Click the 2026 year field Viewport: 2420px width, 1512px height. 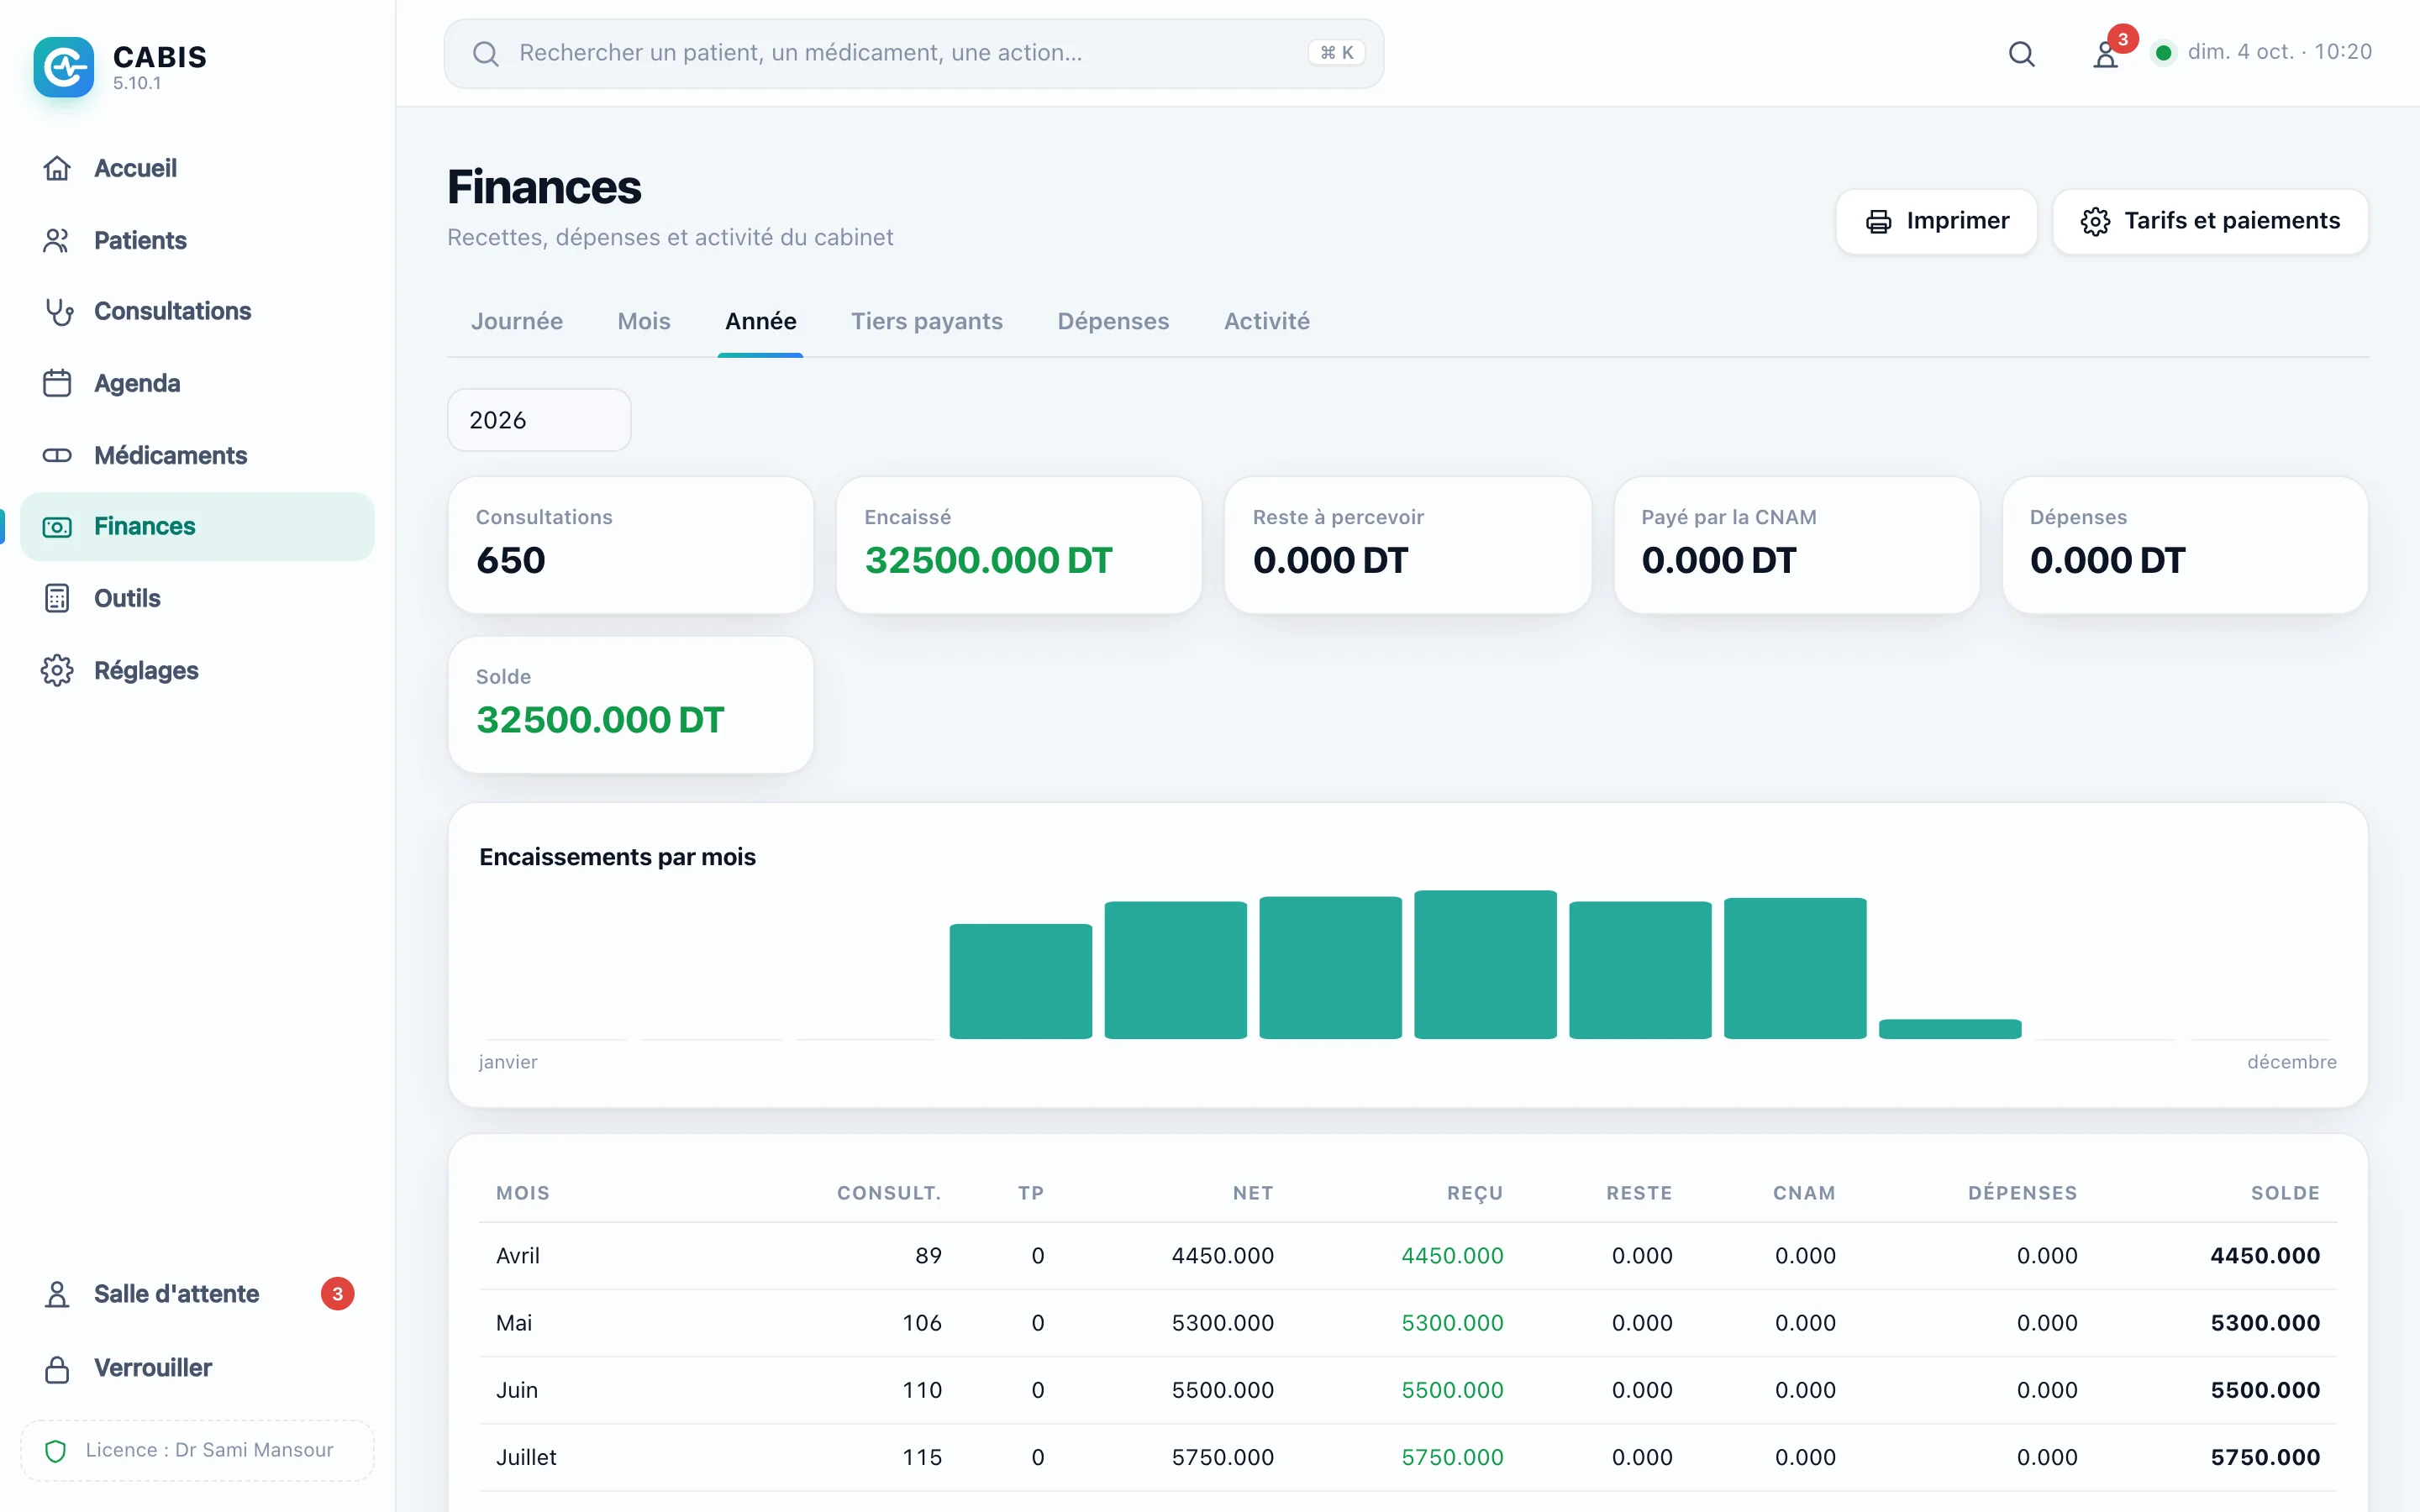pos(539,420)
